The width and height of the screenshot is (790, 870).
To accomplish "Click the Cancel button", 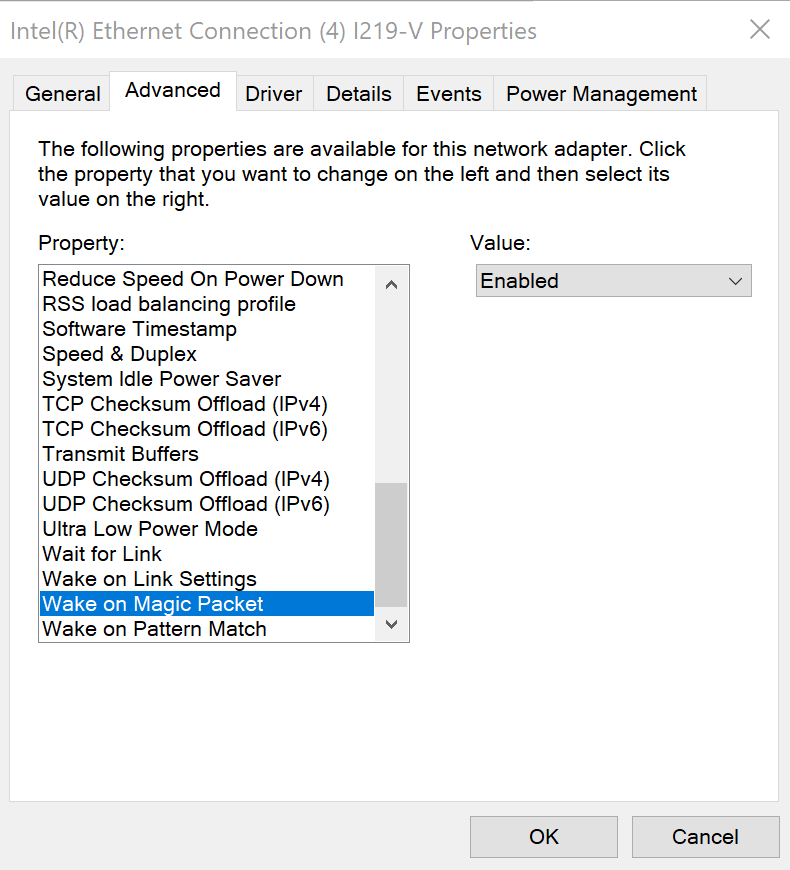I will pyautogui.click(x=705, y=836).
